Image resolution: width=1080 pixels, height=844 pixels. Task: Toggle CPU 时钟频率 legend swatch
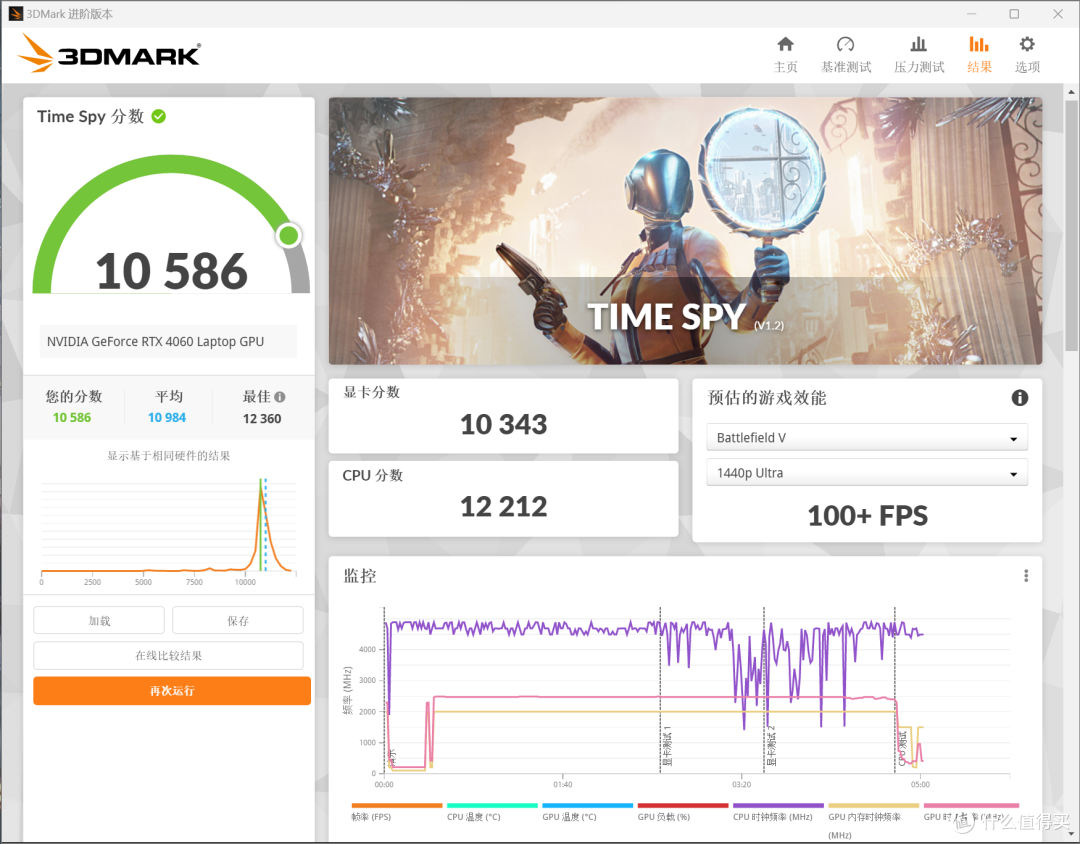(778, 805)
